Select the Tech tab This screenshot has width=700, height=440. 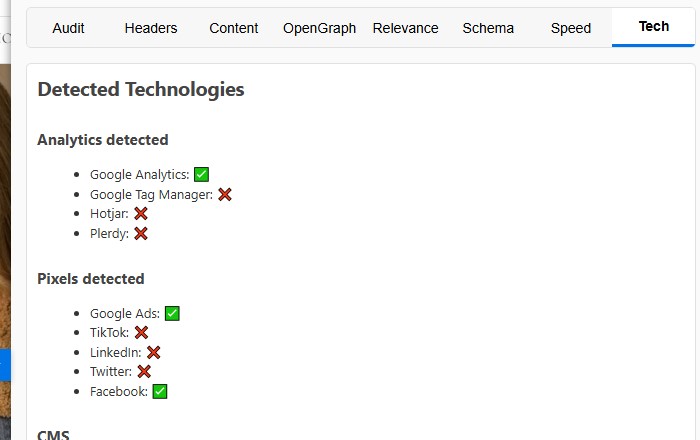pos(654,27)
